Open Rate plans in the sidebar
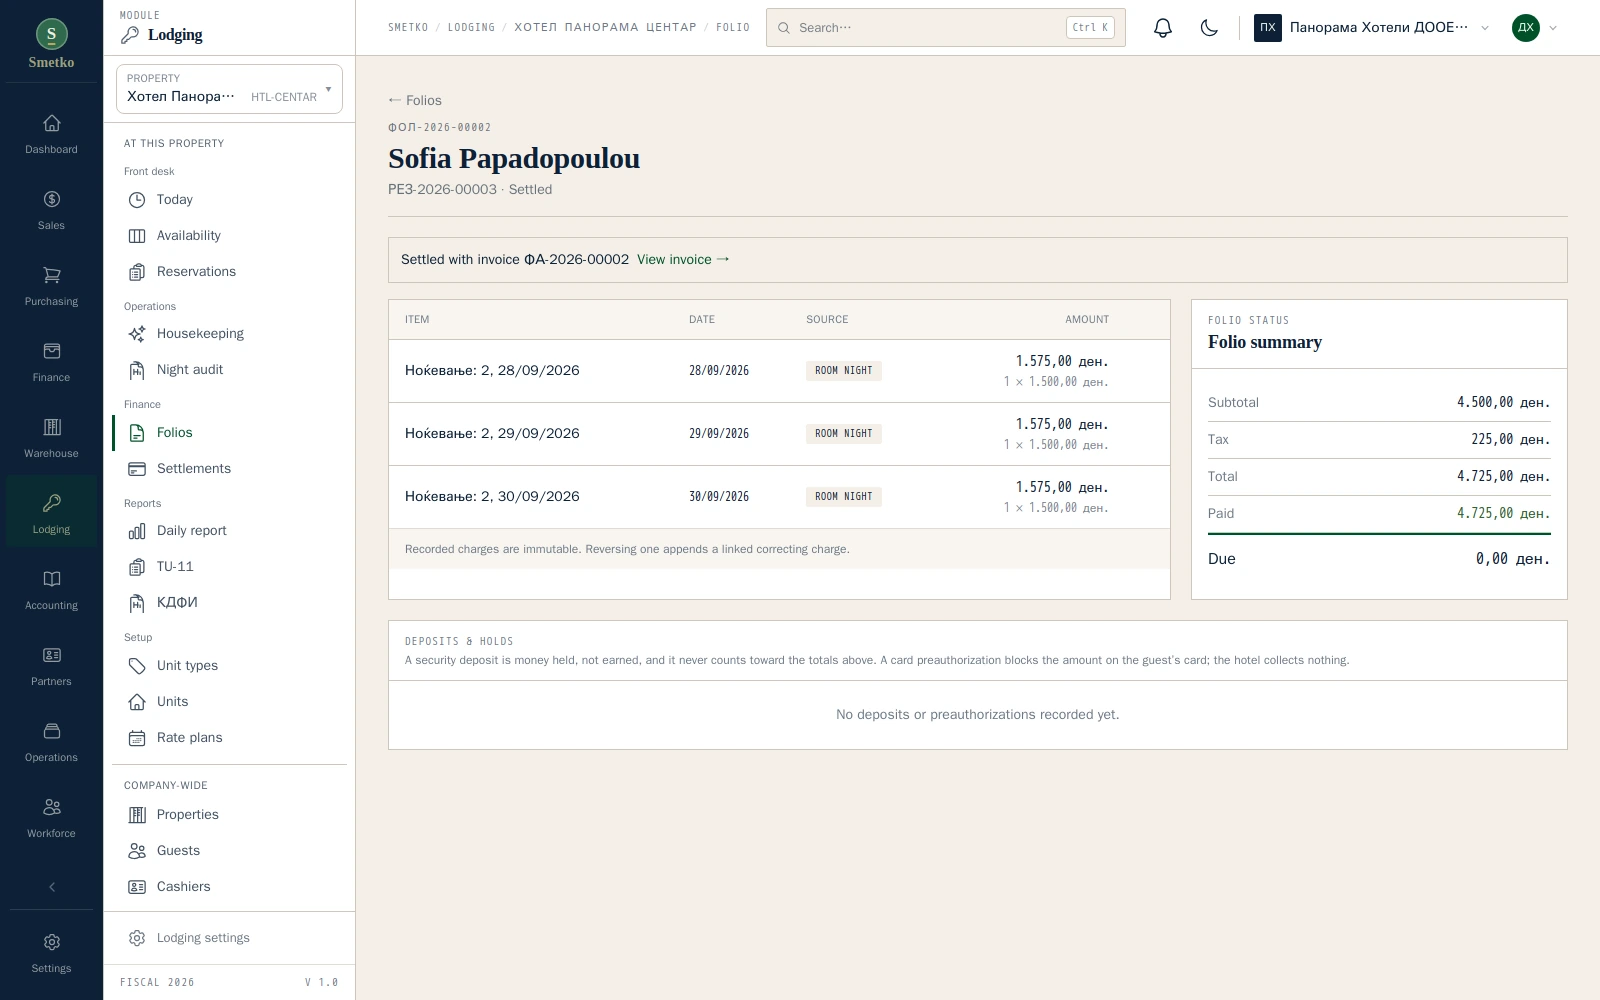 point(229,738)
